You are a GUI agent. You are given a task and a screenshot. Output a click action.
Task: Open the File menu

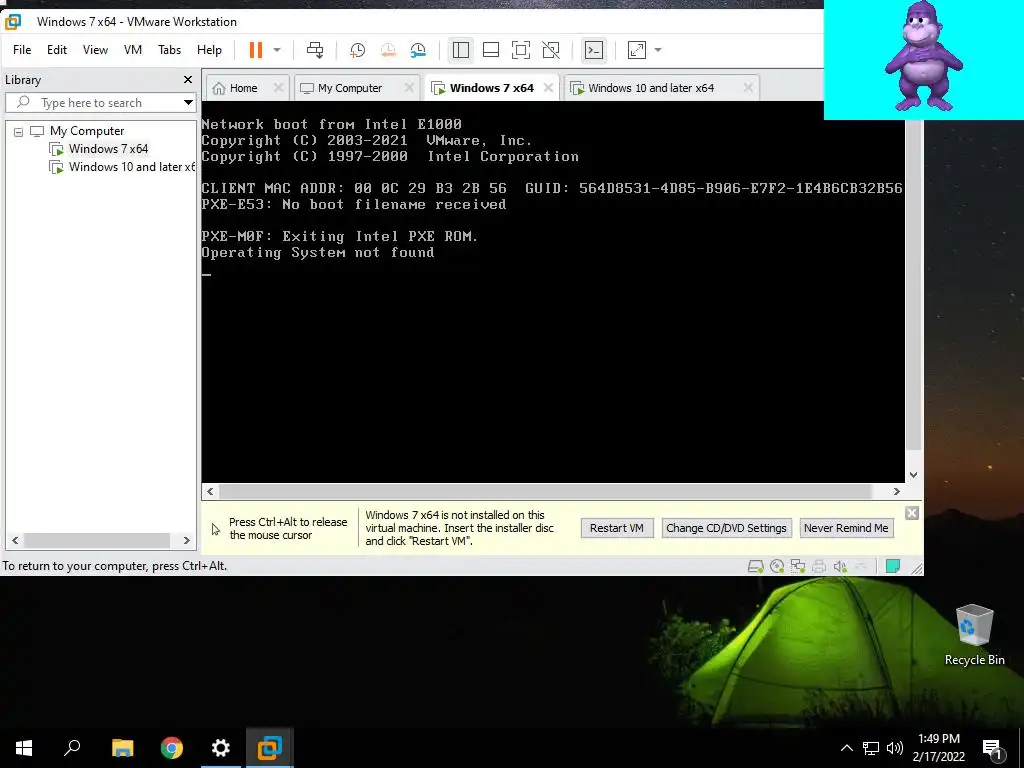pyautogui.click(x=22, y=50)
